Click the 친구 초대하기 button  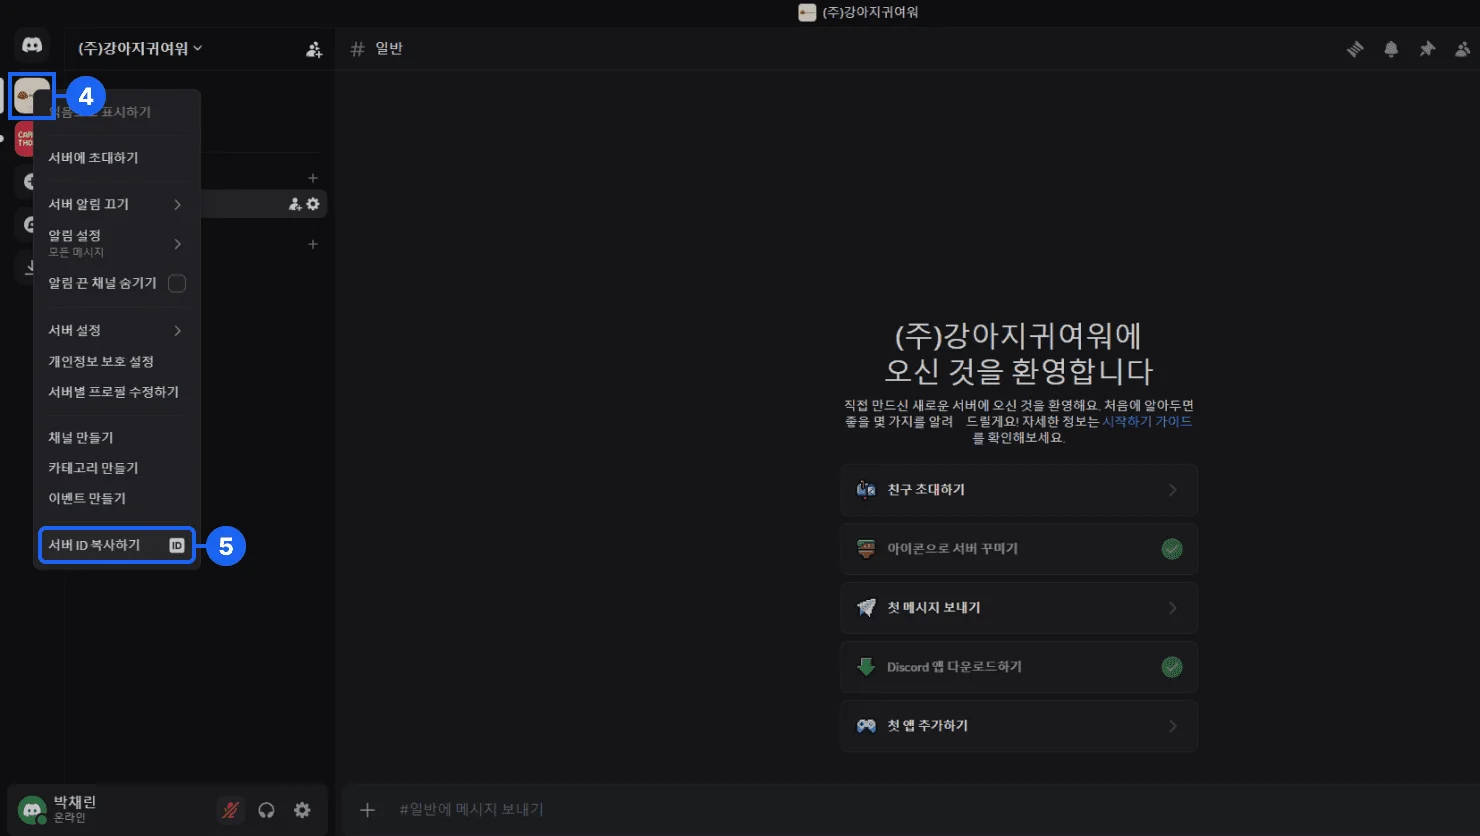point(1018,490)
